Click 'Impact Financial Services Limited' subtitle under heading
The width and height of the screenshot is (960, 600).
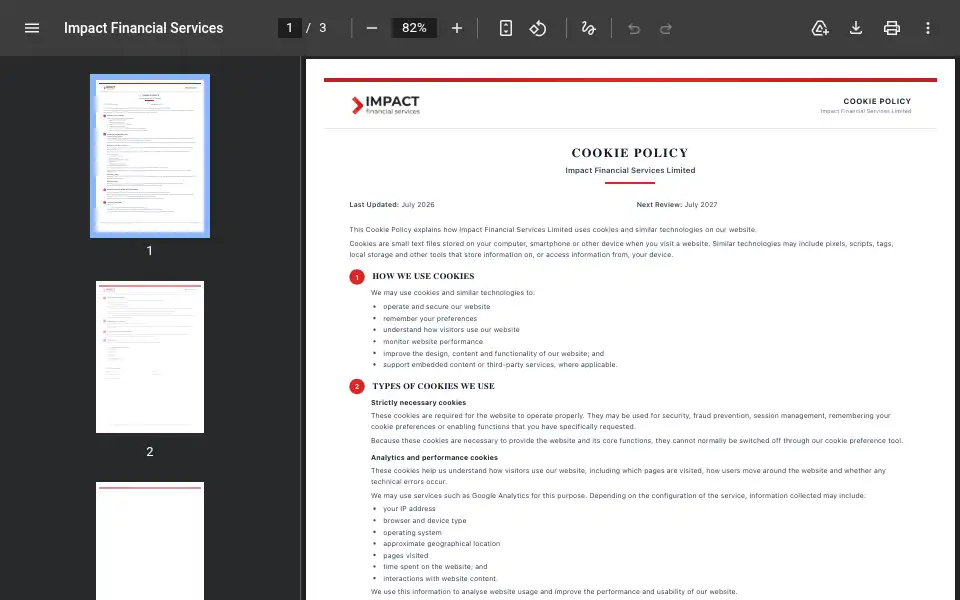click(630, 170)
